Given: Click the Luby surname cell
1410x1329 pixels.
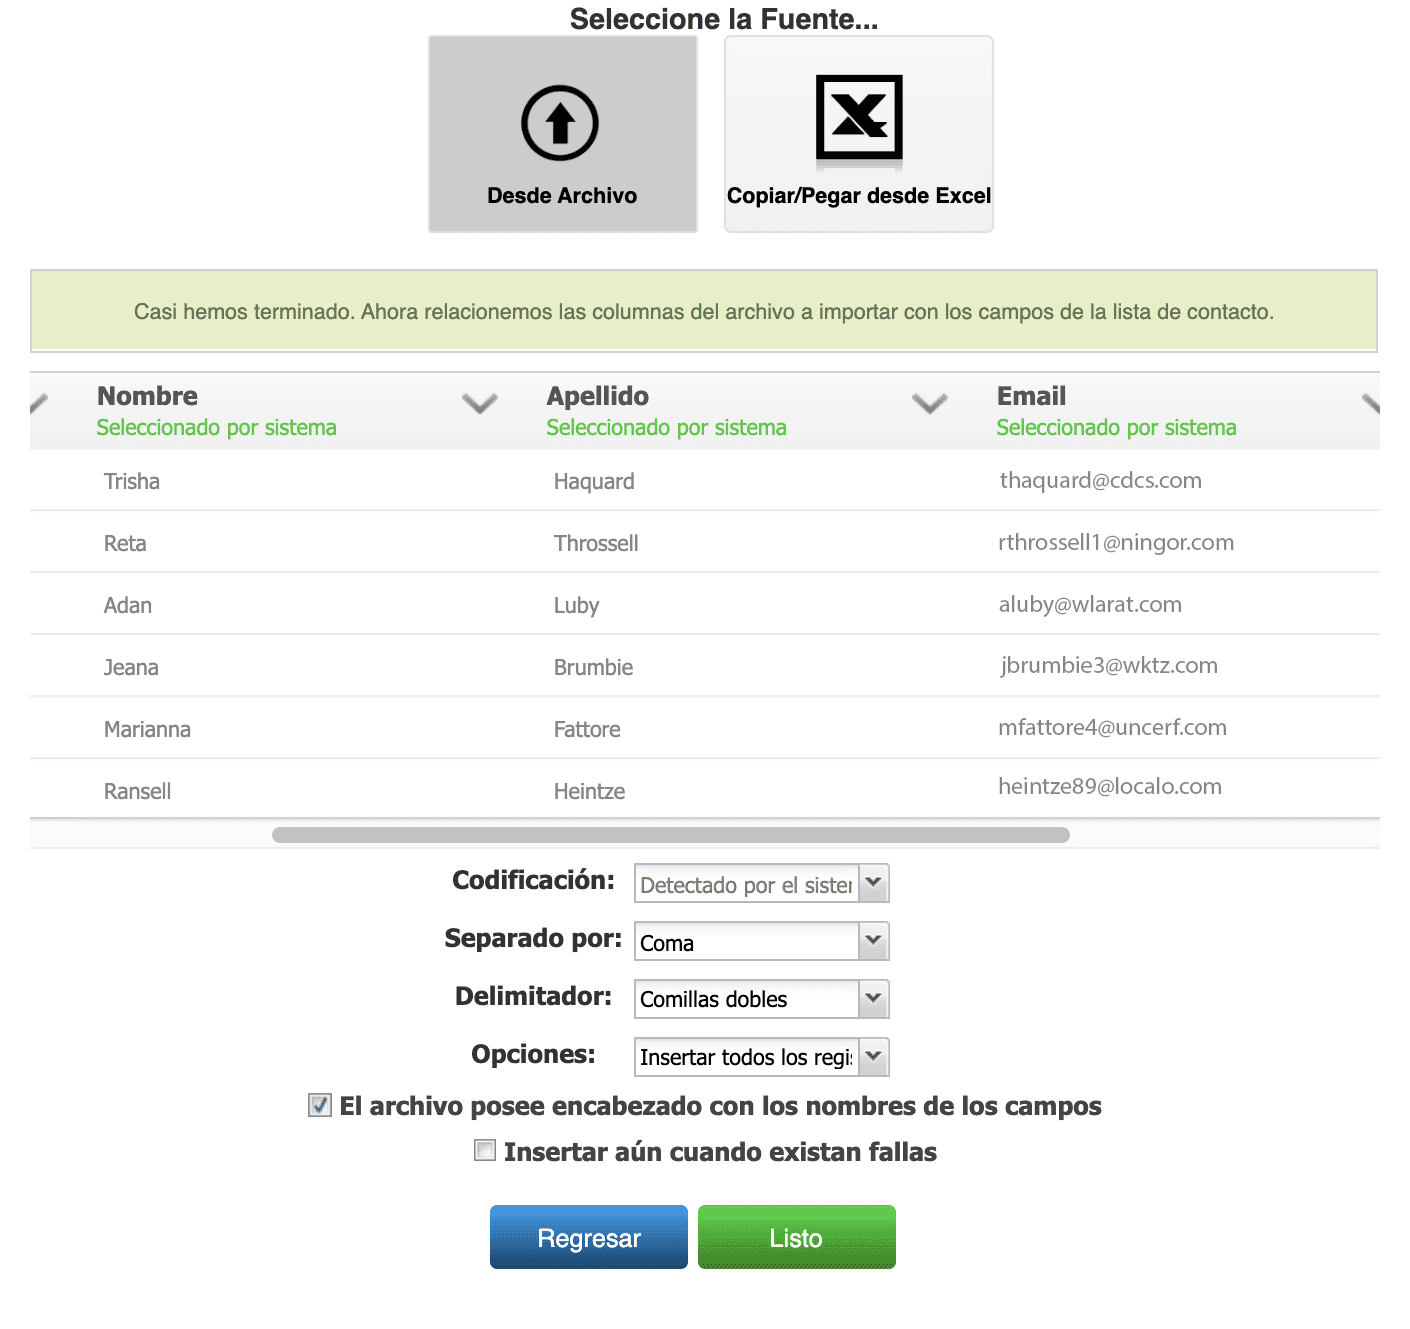Looking at the screenshot, I should coord(577,605).
